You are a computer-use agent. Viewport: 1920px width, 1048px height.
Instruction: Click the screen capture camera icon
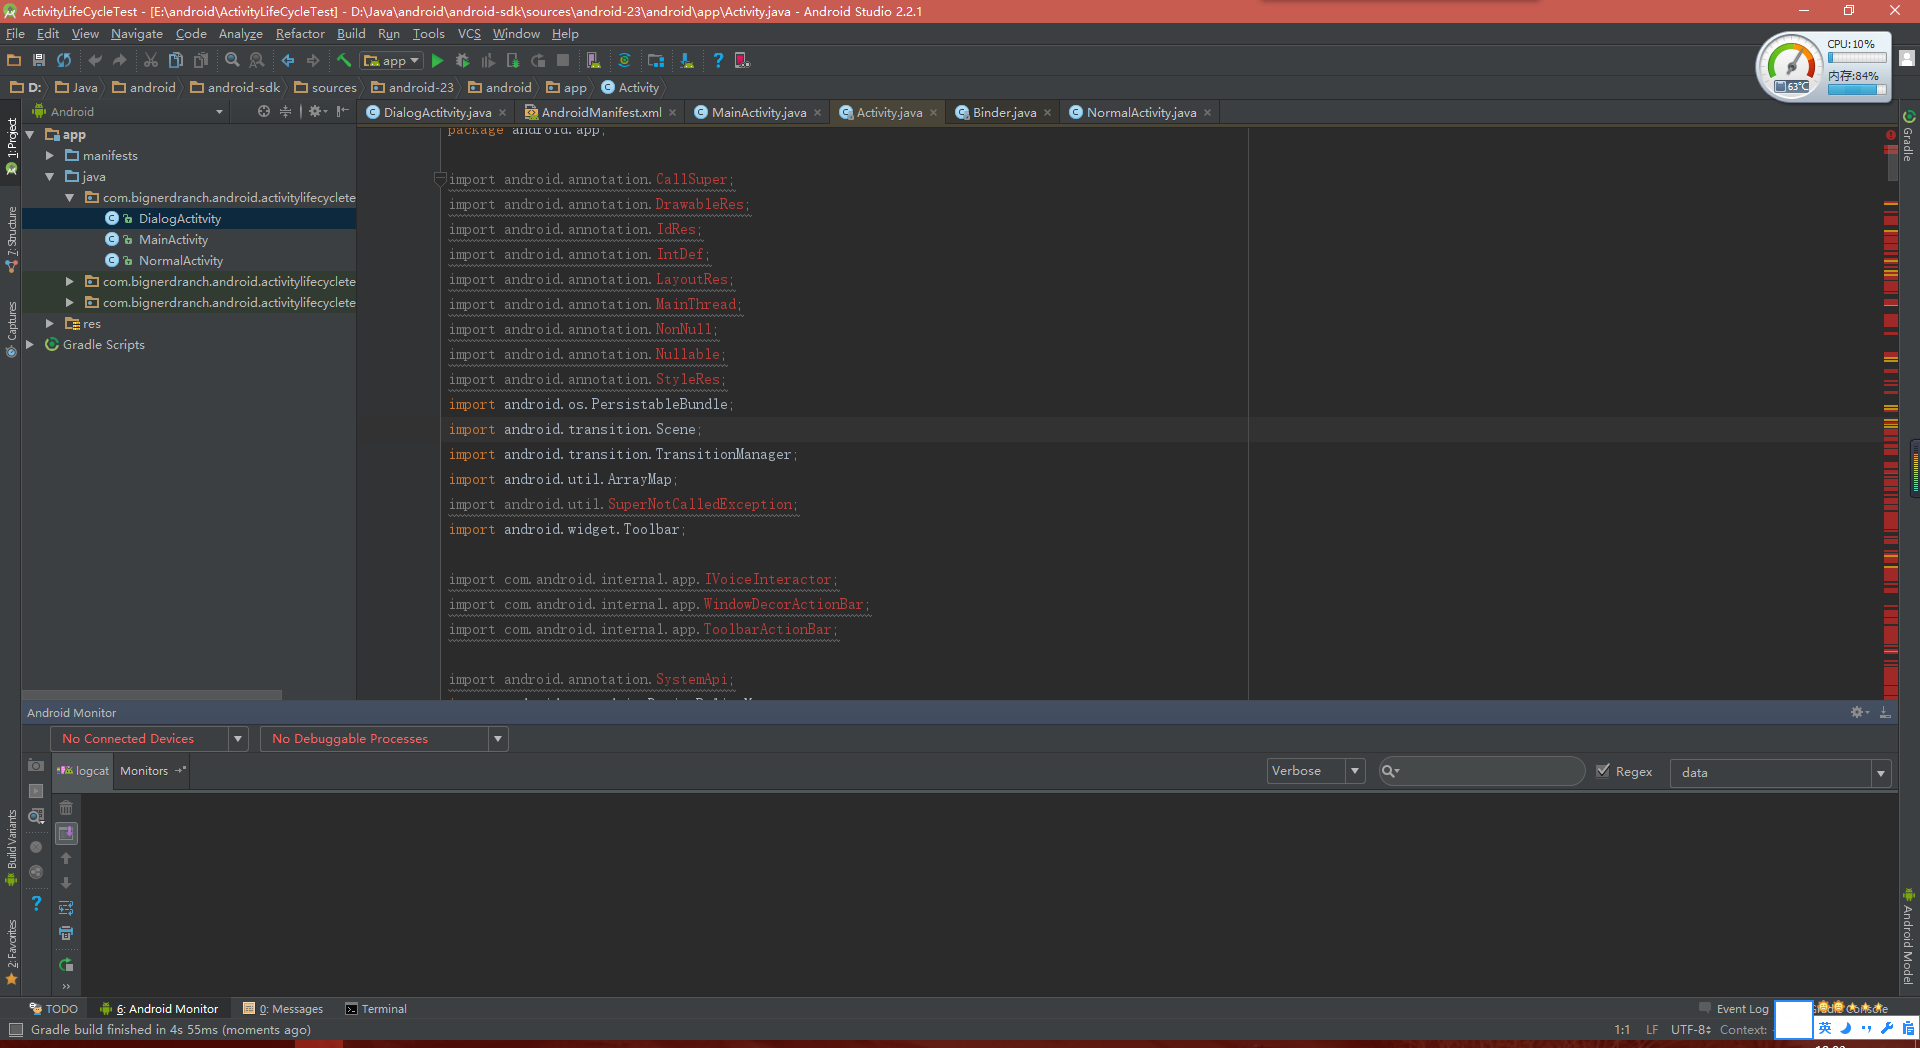click(36, 766)
